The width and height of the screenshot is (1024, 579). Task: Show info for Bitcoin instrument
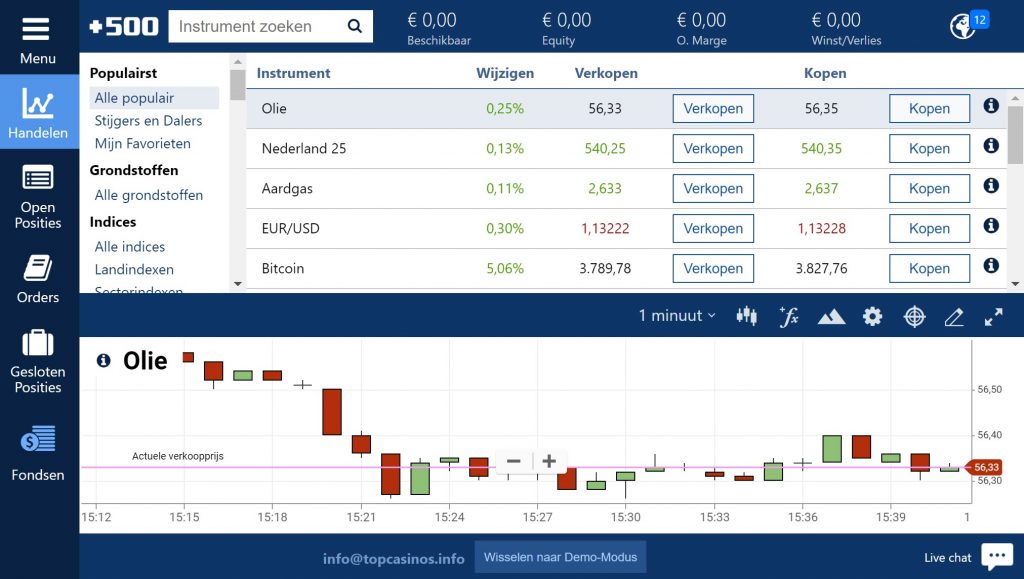pyautogui.click(x=991, y=266)
